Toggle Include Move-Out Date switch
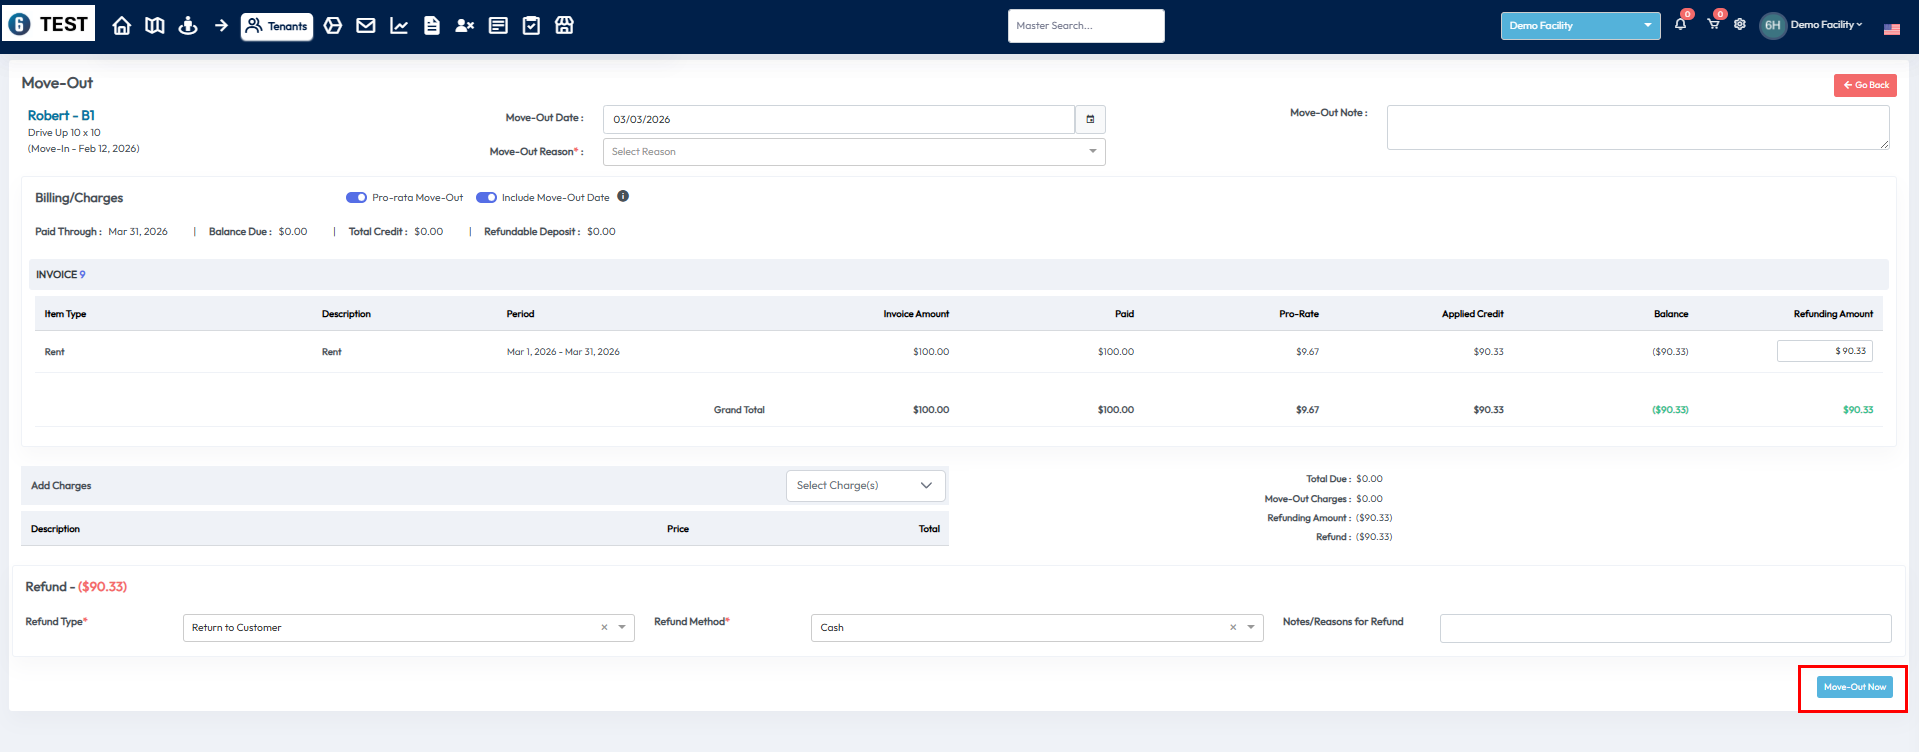The image size is (1919, 752). point(486,198)
